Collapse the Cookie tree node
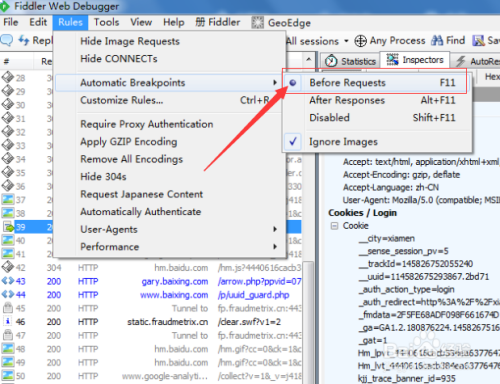 pyautogui.click(x=334, y=226)
